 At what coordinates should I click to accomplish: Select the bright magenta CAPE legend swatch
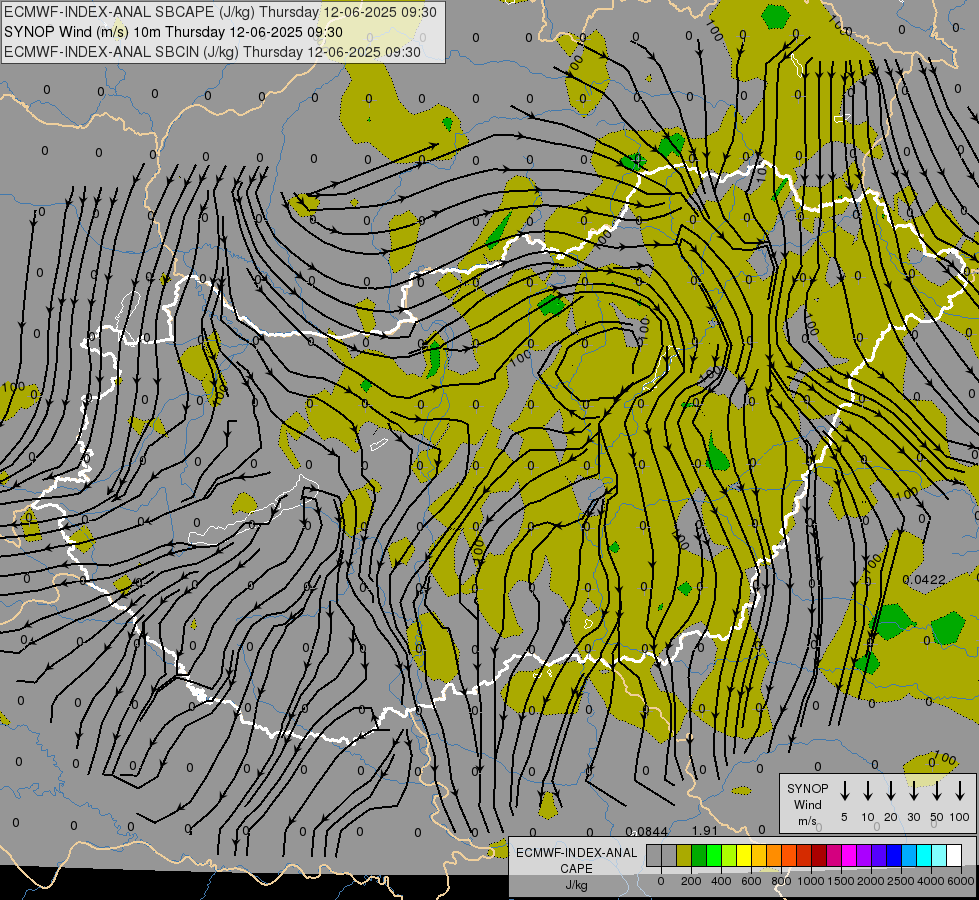849,855
